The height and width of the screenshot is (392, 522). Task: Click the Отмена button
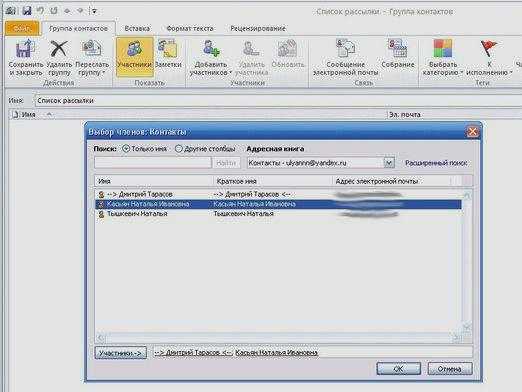tap(450, 369)
